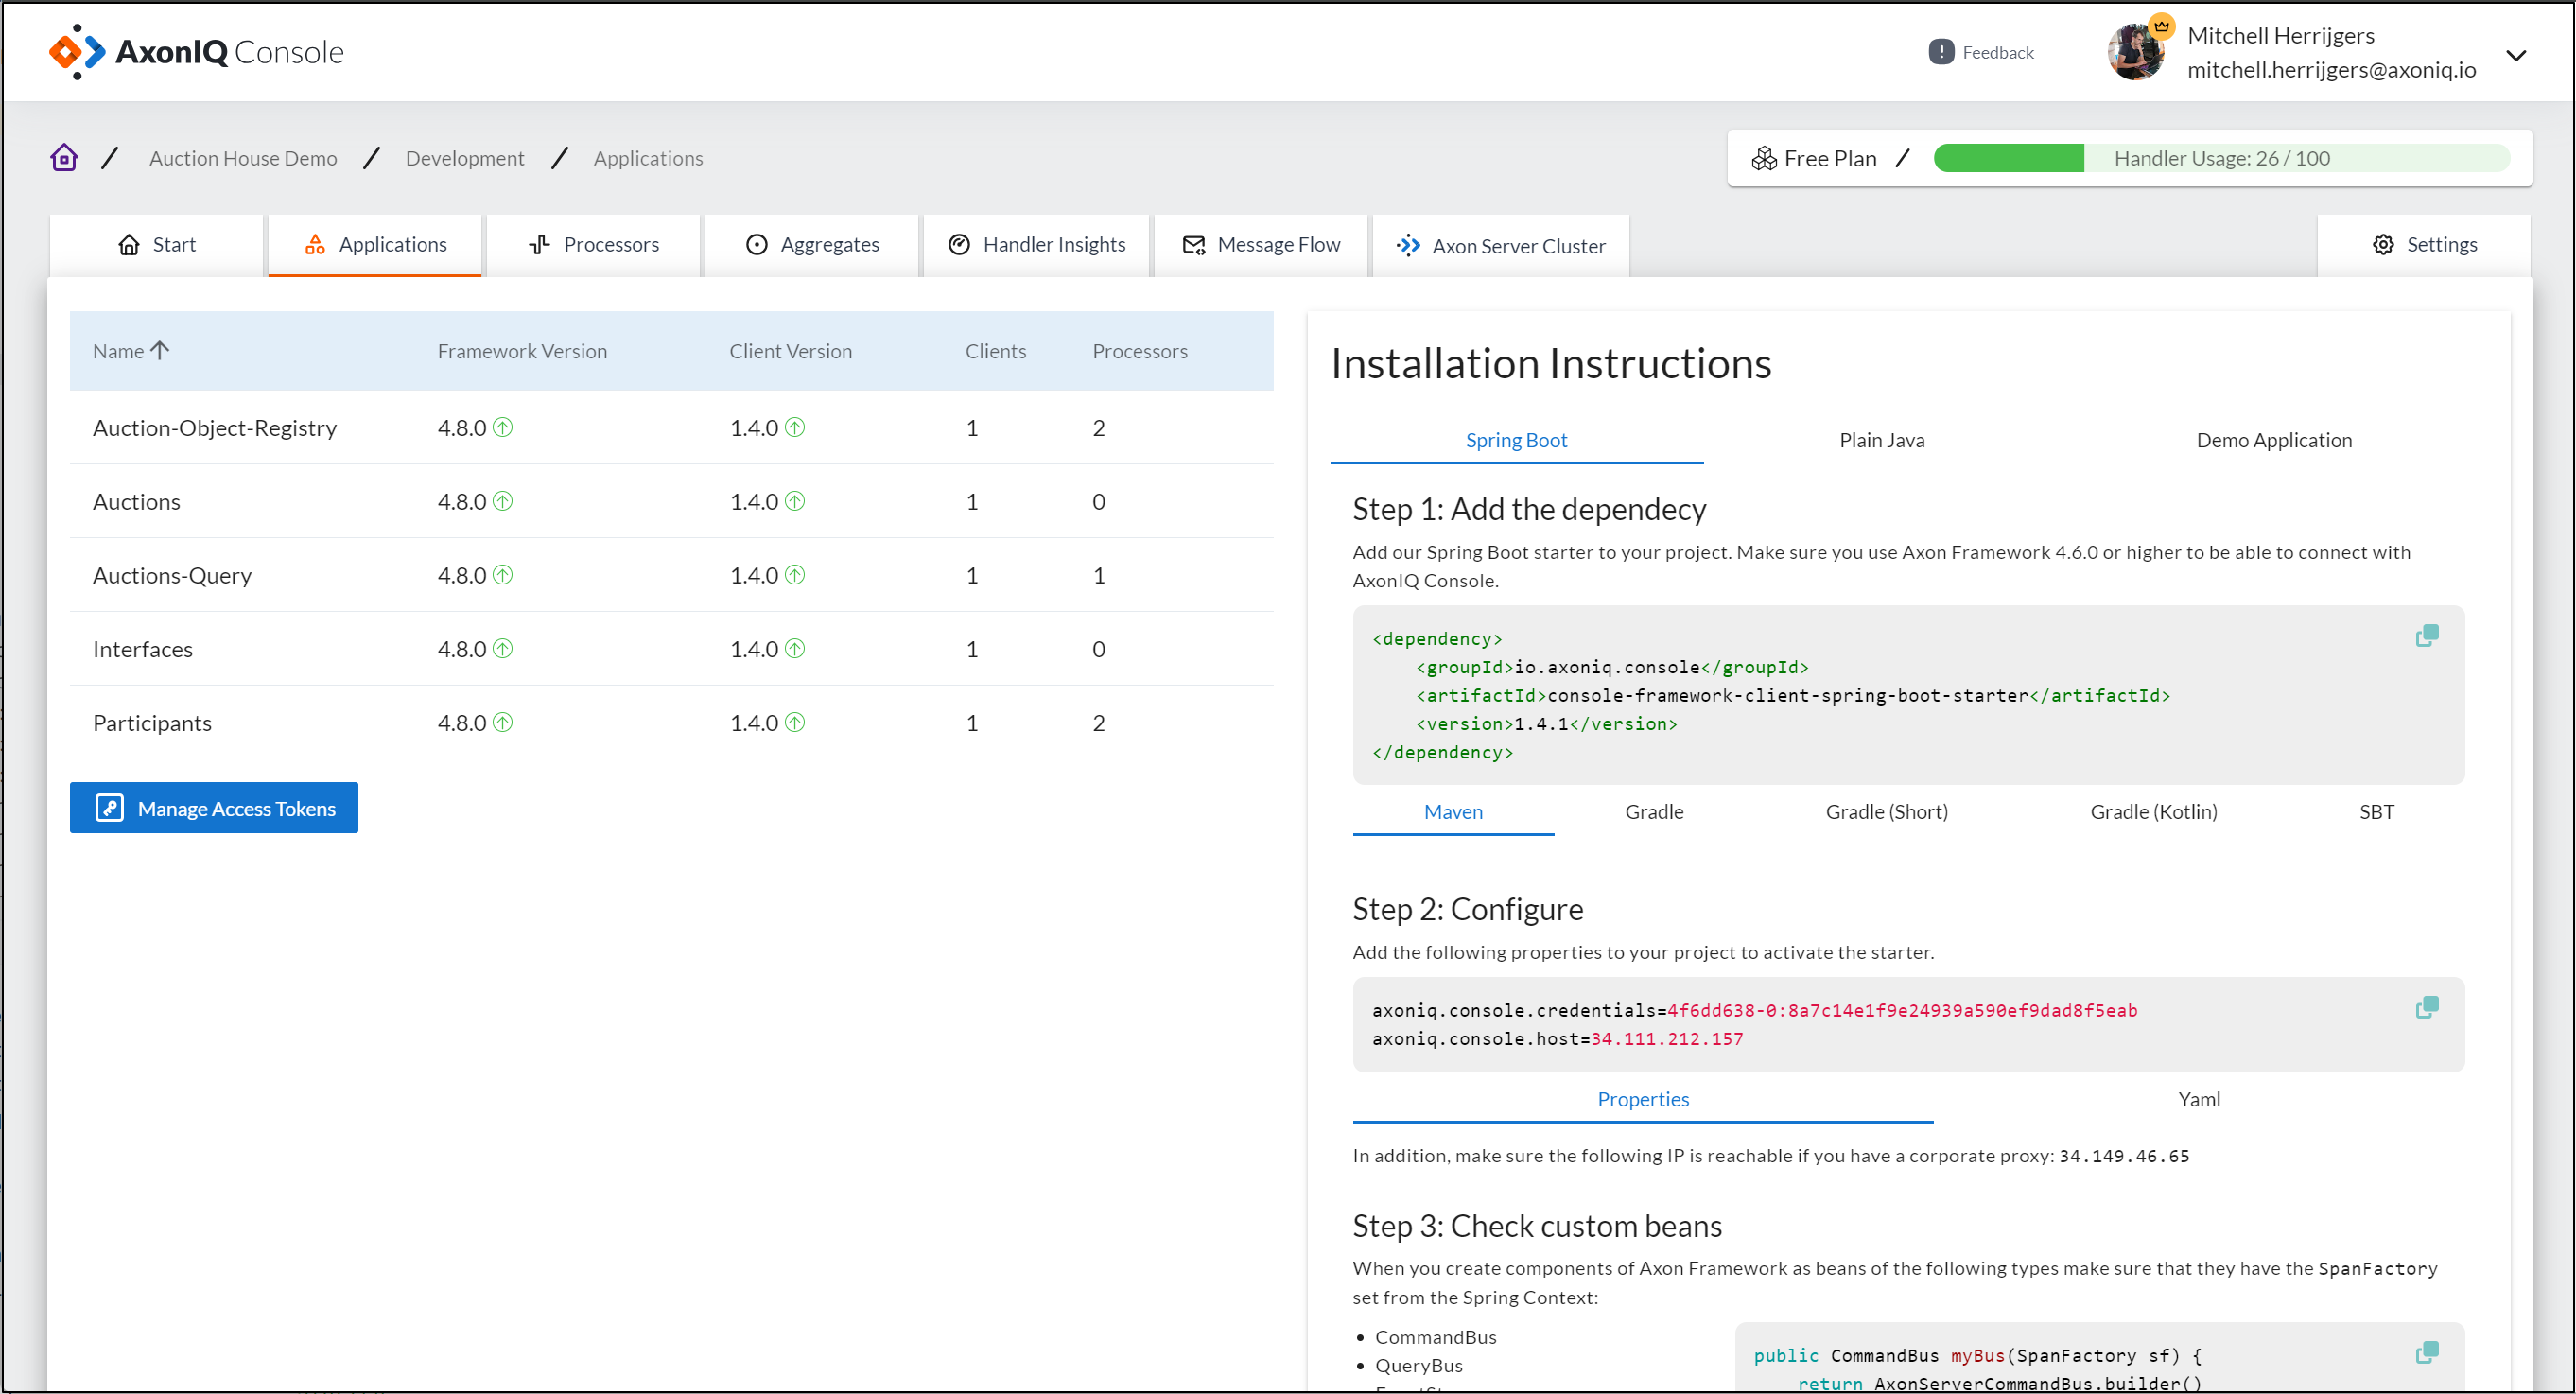The image size is (2576, 1394).
Task: Open the Auction-Object-Registry application row
Action: pos(672,428)
